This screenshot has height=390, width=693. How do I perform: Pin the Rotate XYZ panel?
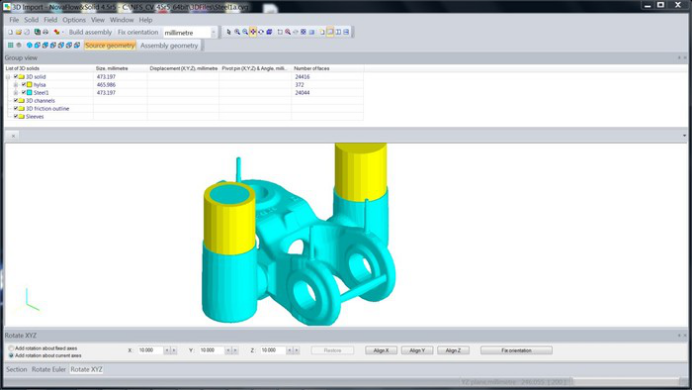point(679,336)
